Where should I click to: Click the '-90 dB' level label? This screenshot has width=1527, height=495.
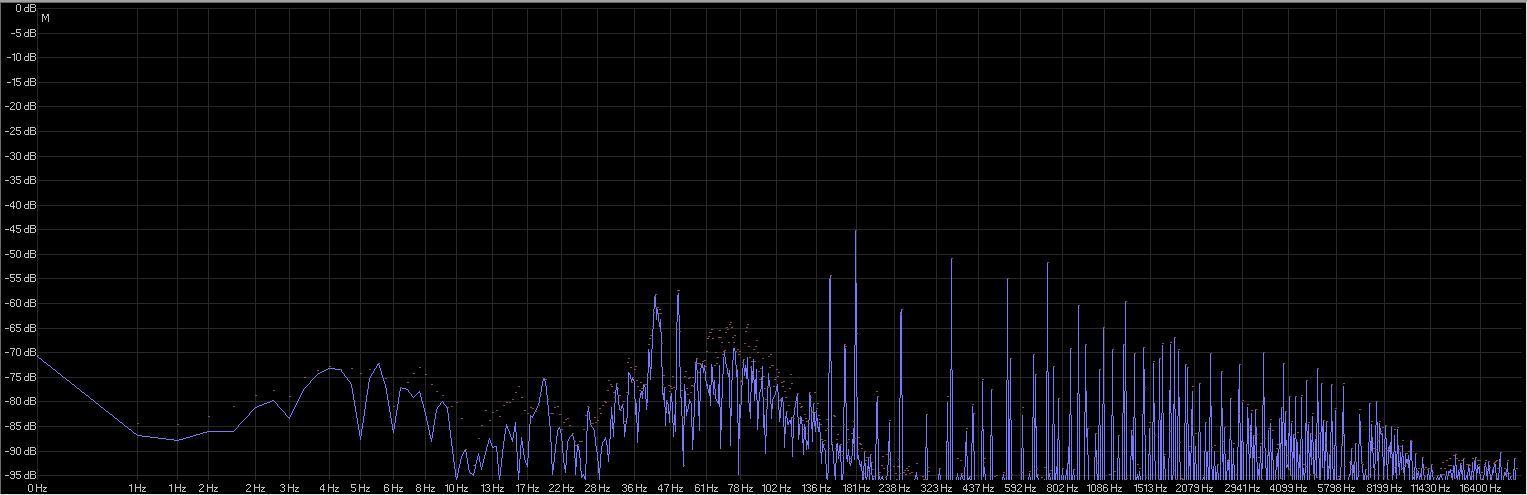tap(21, 451)
